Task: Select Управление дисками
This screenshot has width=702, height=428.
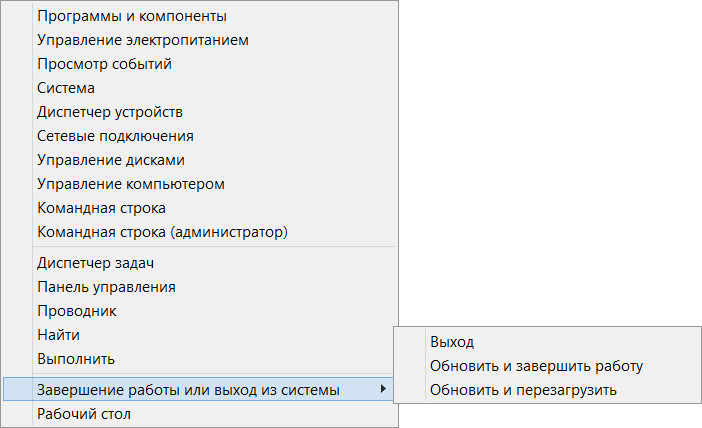Action: (x=110, y=160)
